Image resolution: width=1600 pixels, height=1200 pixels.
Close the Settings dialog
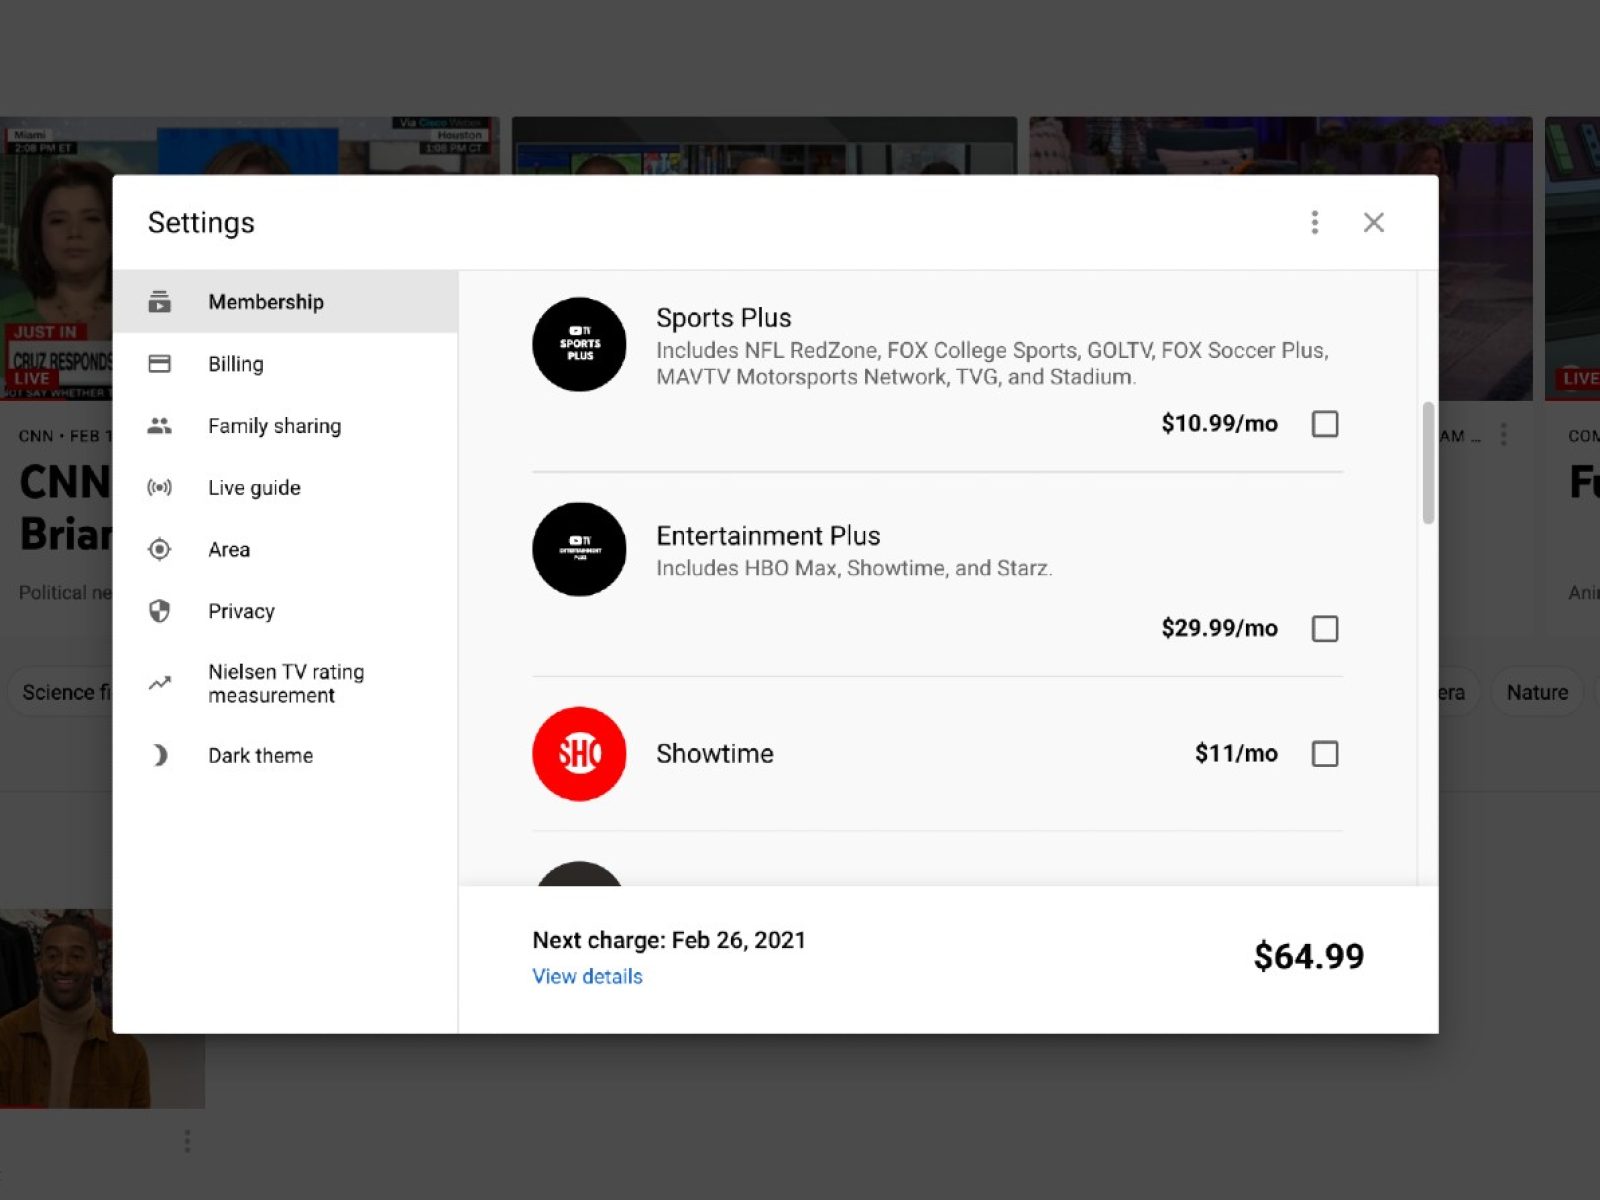1374,222
